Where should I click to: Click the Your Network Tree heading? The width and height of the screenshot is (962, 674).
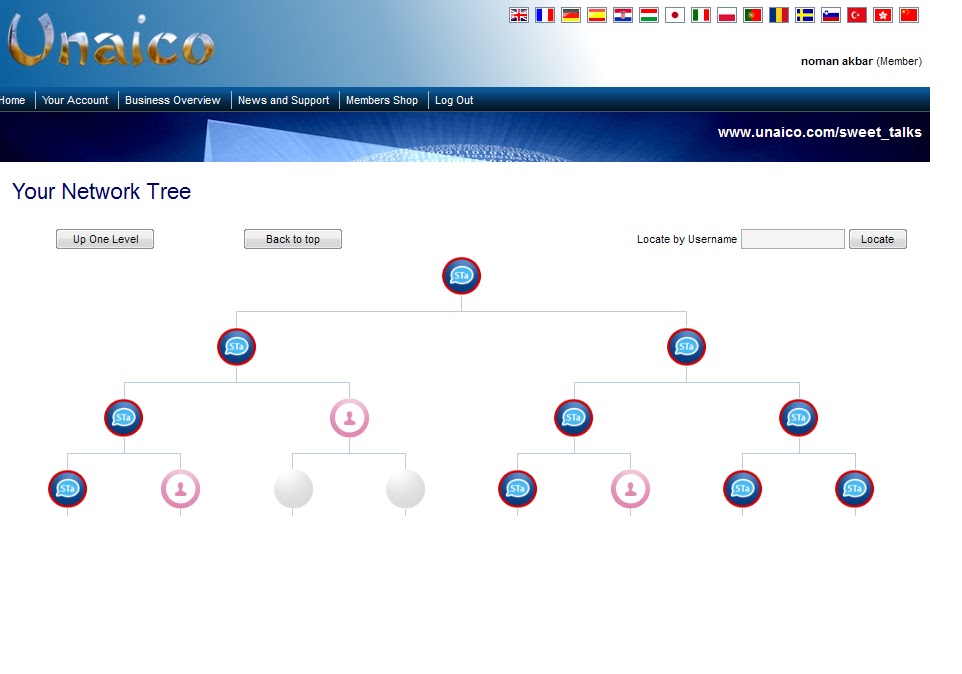[x=101, y=191]
